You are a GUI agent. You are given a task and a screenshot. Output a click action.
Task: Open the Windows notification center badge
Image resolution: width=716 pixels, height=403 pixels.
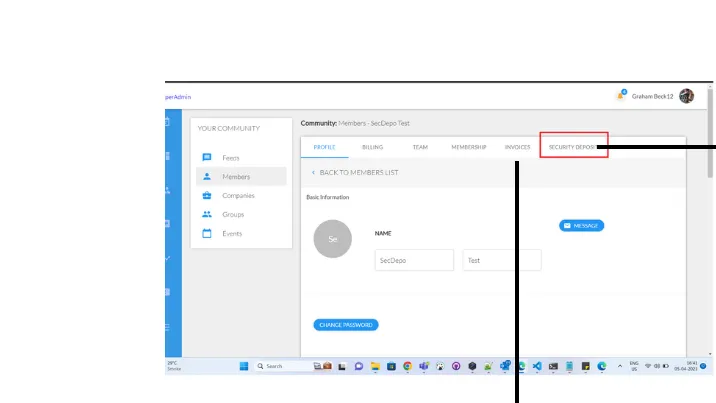[703, 366]
